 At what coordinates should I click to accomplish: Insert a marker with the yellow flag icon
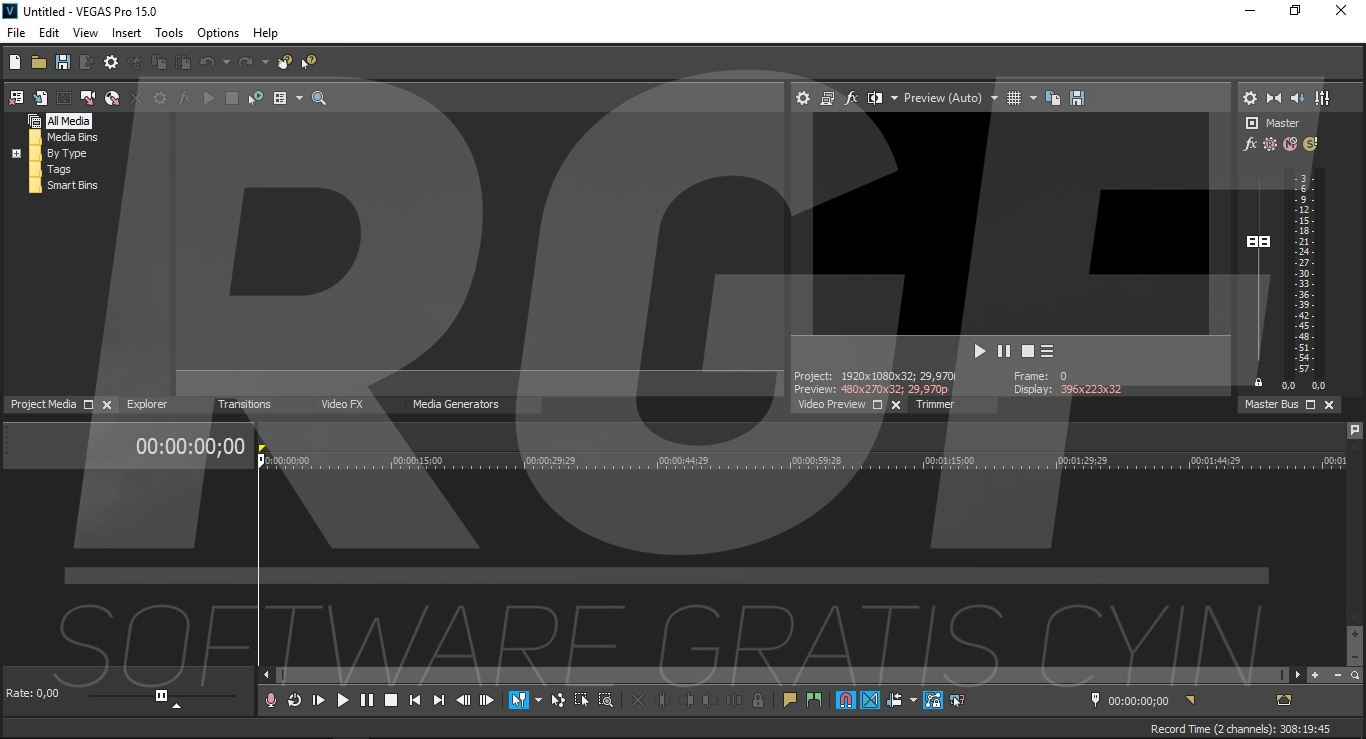[x=789, y=700]
